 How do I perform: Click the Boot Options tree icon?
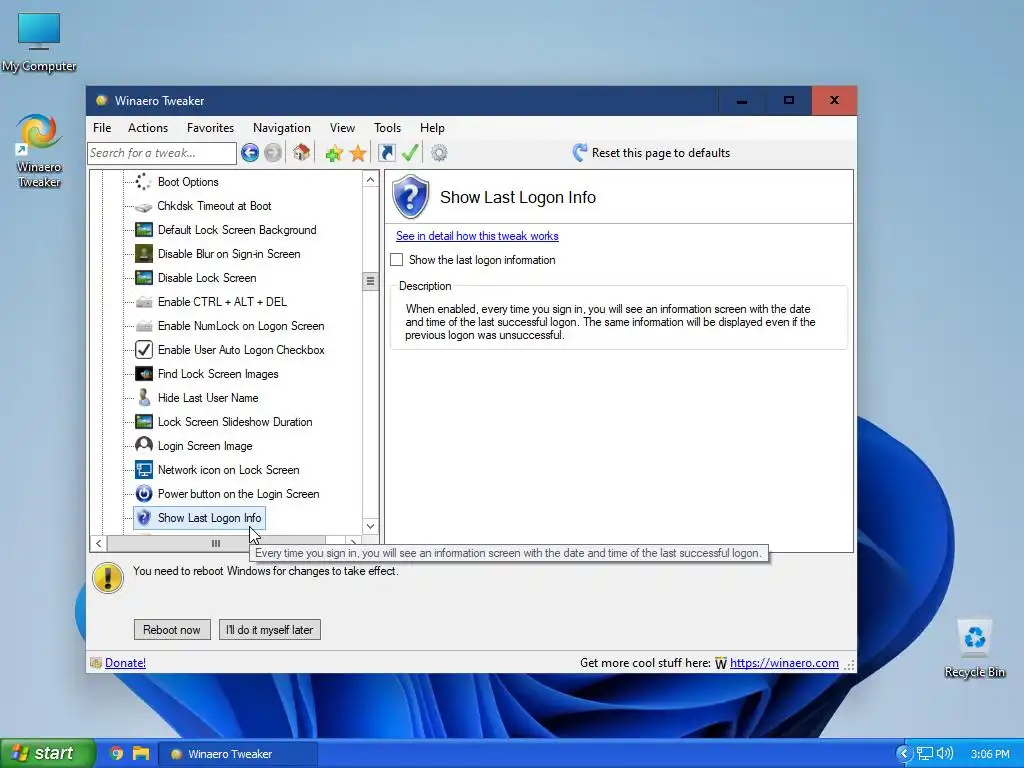click(x=144, y=182)
